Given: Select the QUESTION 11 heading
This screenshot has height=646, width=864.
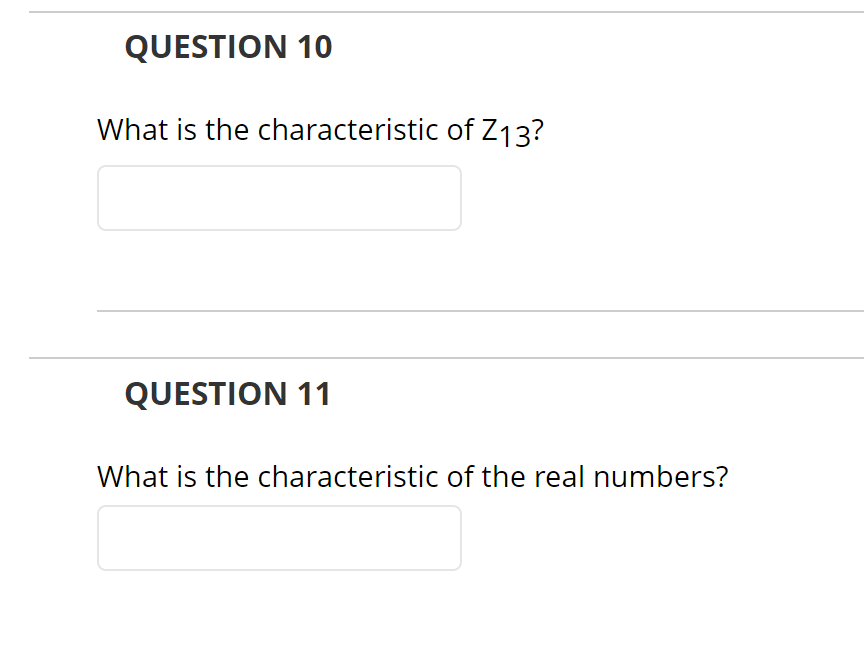Looking at the screenshot, I should coord(228,393).
